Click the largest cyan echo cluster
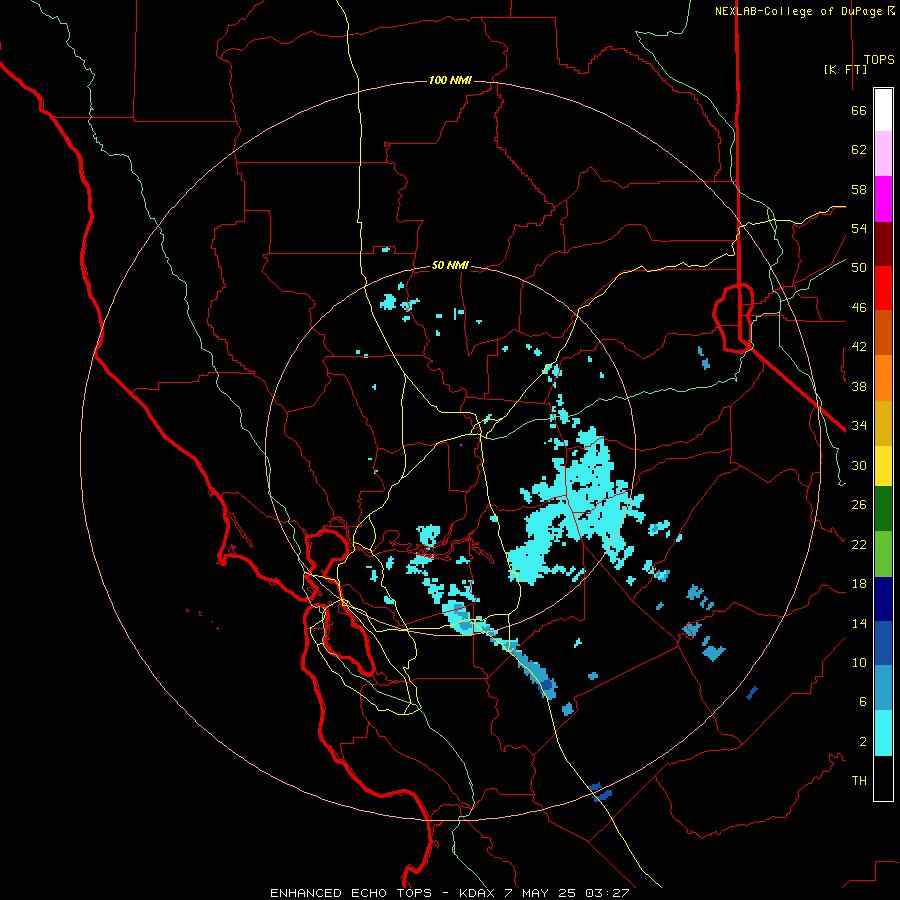Screen dimensions: 900x900 (577, 508)
